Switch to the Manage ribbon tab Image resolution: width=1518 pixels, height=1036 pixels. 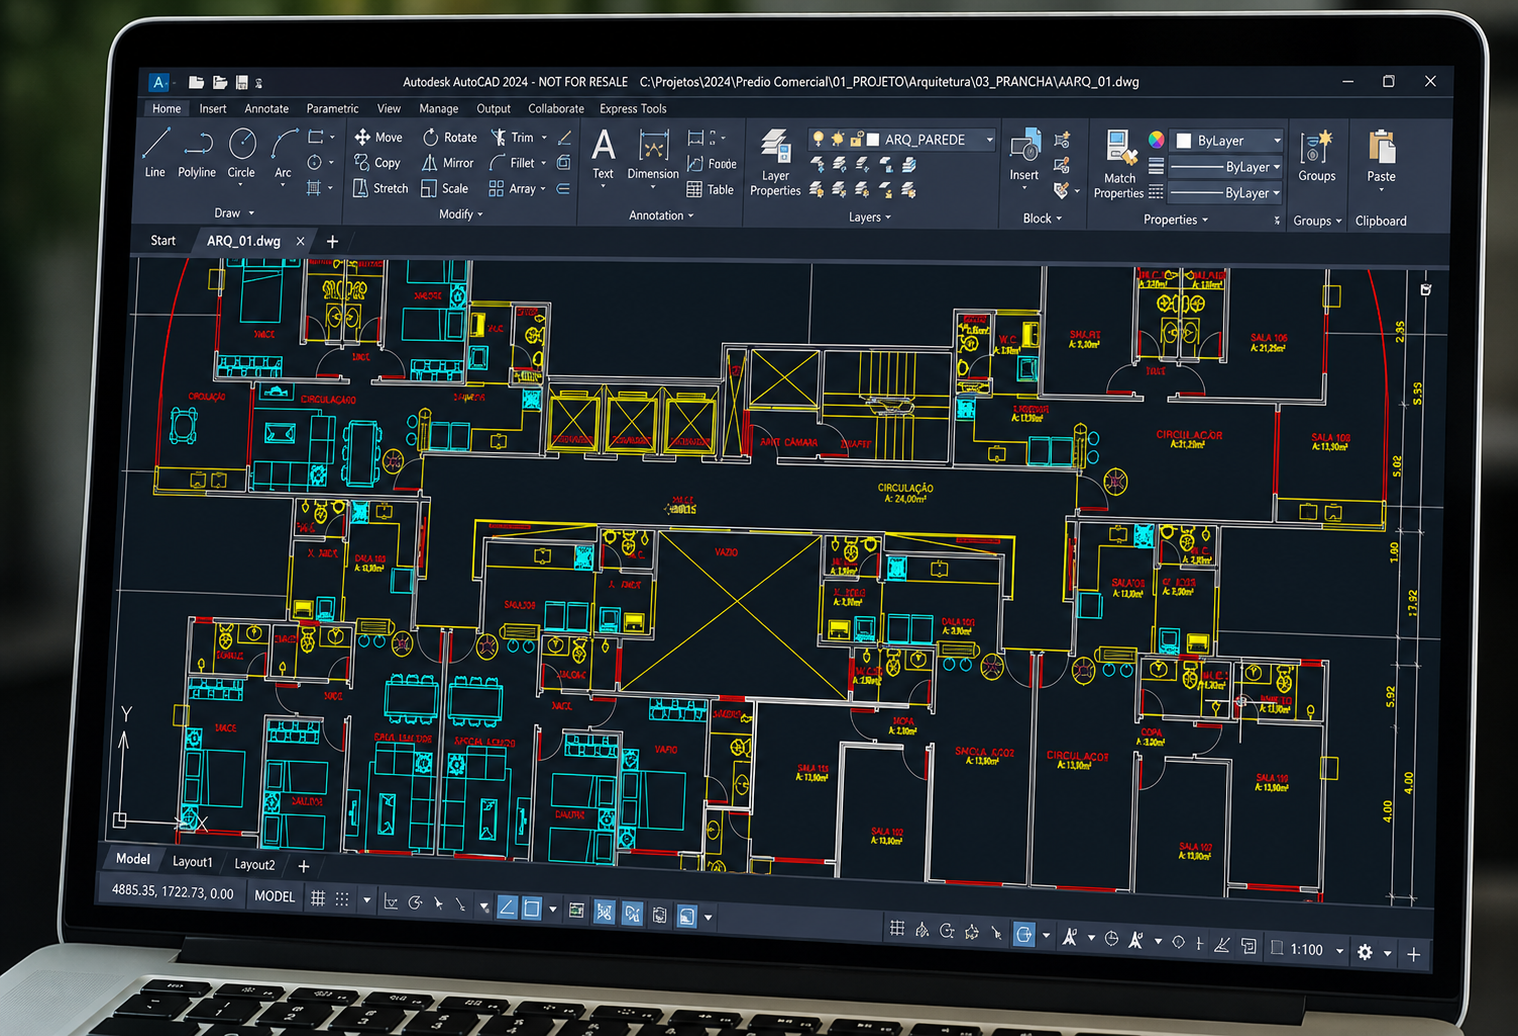(438, 109)
